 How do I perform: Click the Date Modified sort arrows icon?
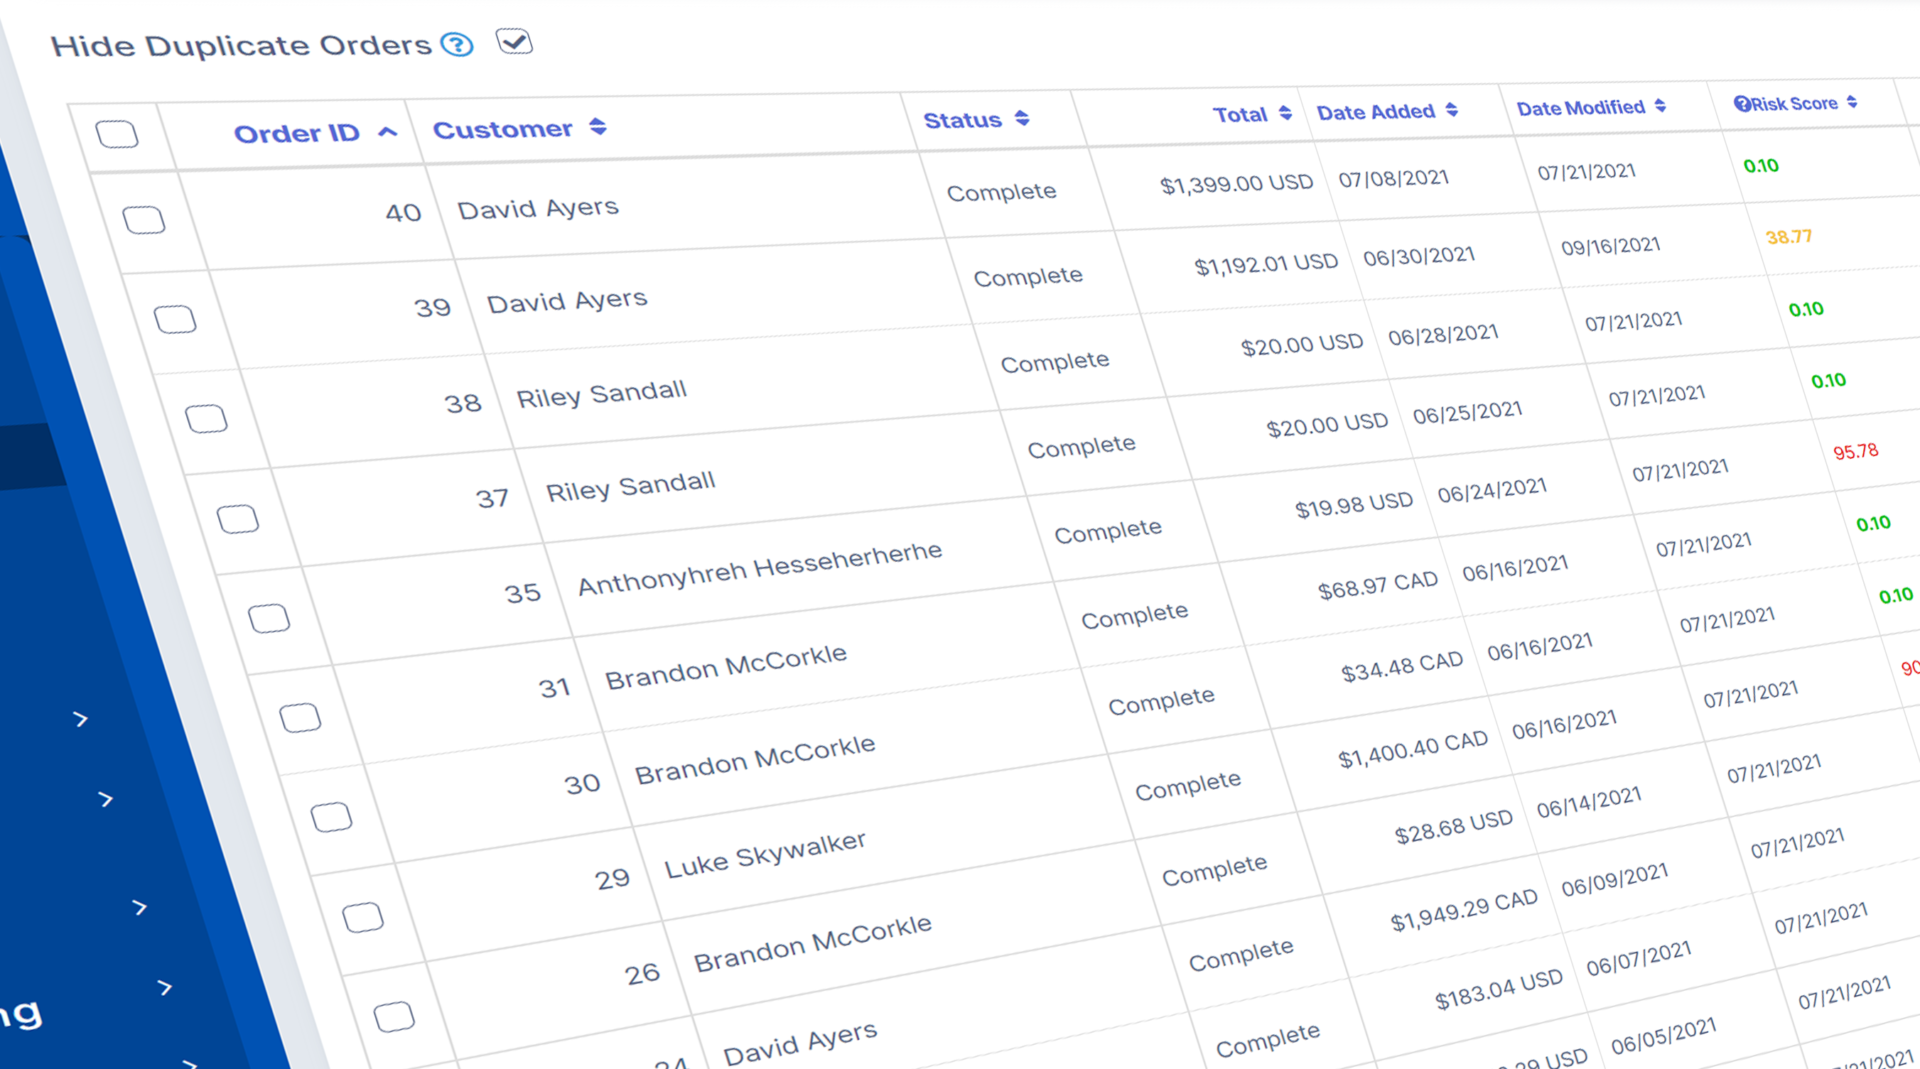coord(1660,105)
